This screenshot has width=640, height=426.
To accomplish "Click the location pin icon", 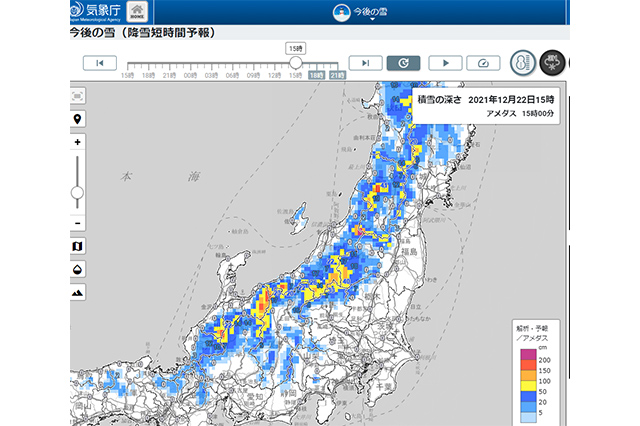I will coord(78,119).
